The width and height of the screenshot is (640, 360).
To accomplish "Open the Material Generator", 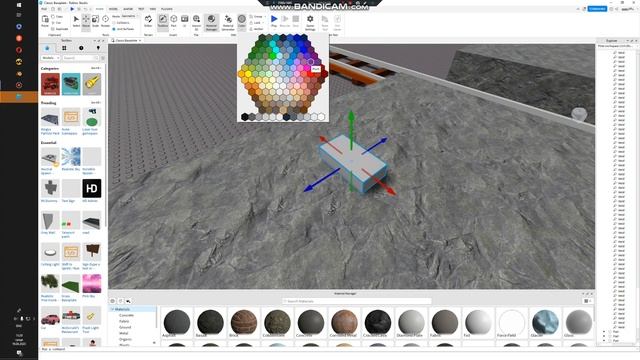I will (x=228, y=22).
